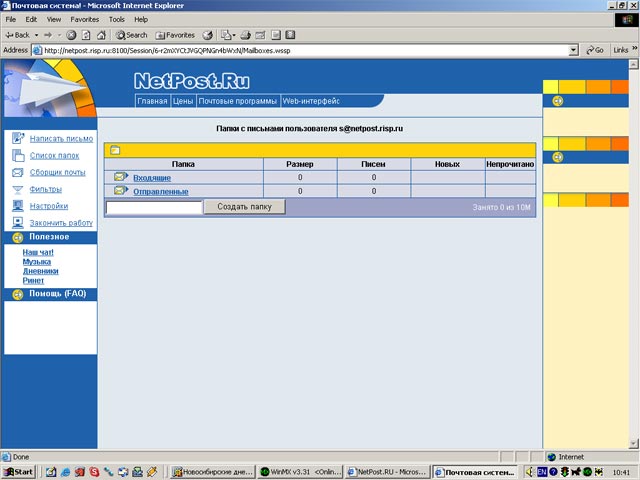Click the Discuss toolbar icon
Viewport: 640px width, 480px height.
[x=276, y=35]
